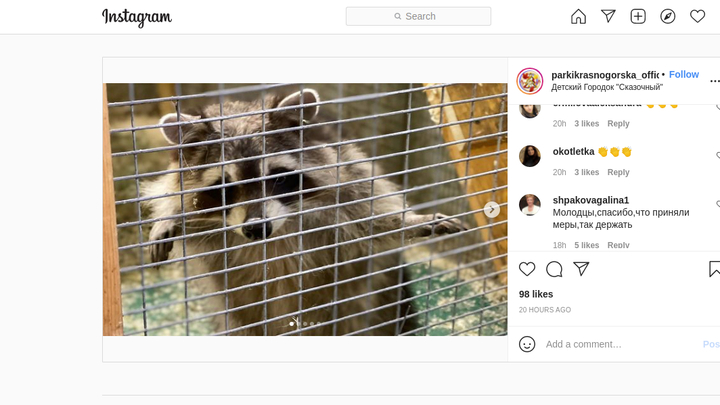Viewport: 720px width, 405px height.
Task: Create a new post with plus icon
Action: pyautogui.click(x=638, y=17)
